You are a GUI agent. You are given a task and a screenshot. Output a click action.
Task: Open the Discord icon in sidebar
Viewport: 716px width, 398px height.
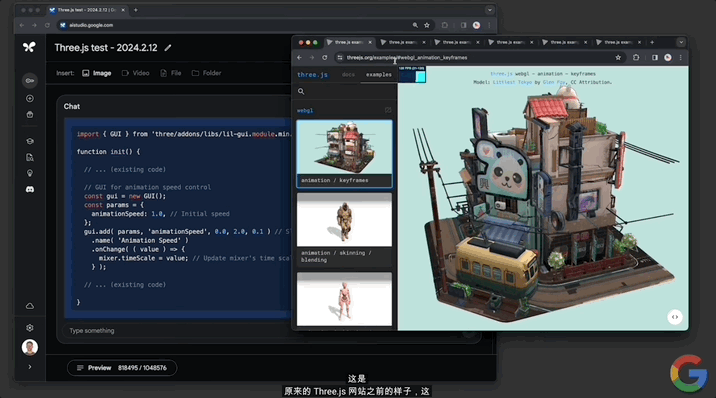pos(30,189)
